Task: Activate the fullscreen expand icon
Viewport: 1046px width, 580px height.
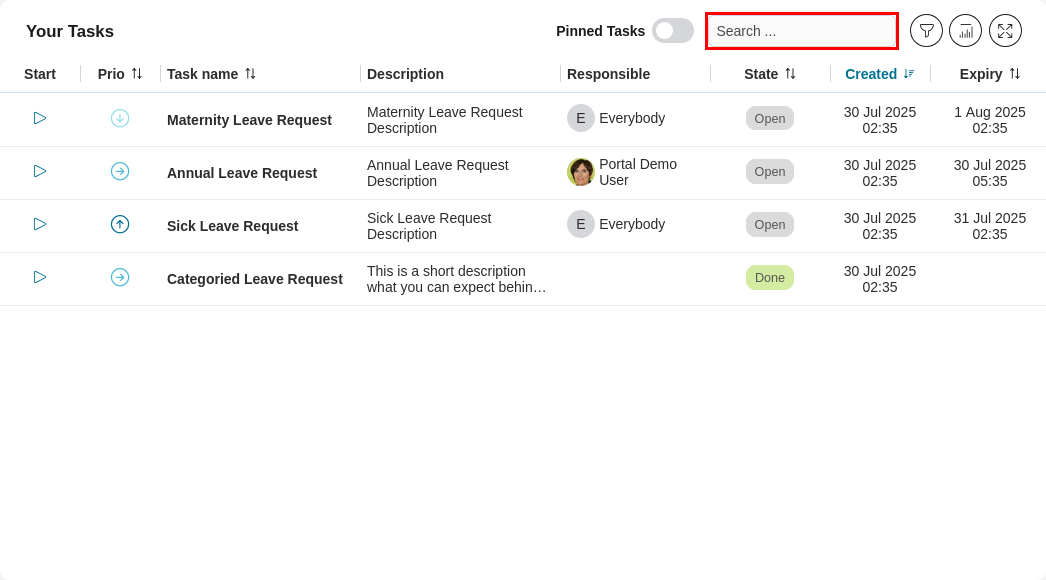Action: (x=1005, y=31)
